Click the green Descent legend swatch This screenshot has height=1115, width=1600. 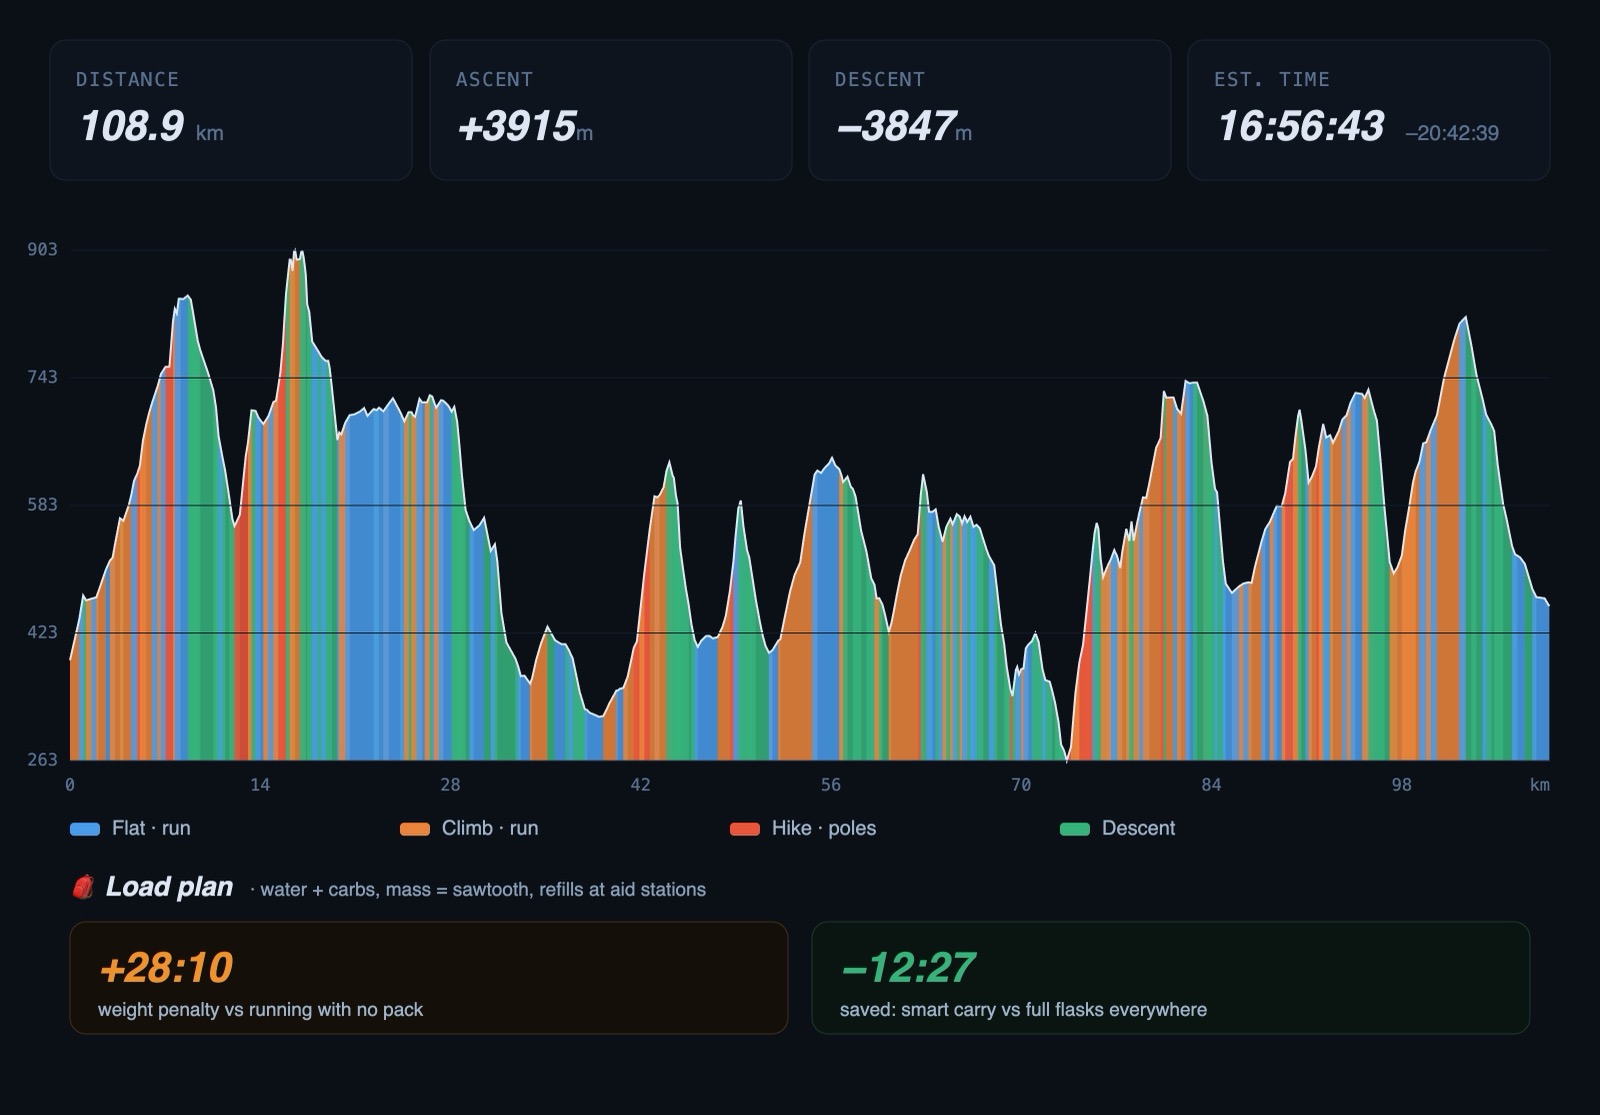click(1075, 828)
